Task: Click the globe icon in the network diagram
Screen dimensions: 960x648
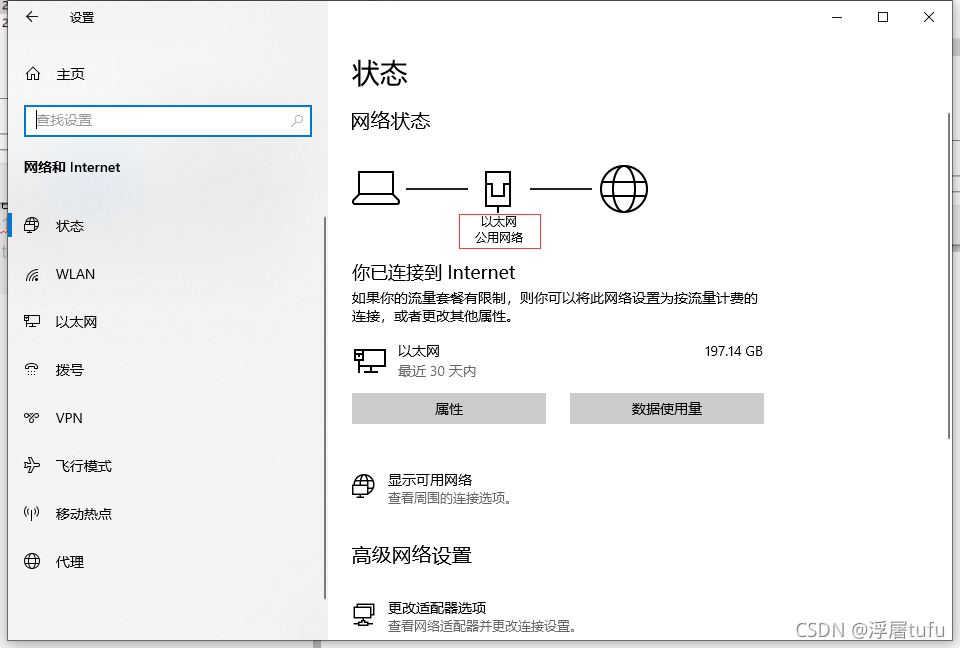Action: pyautogui.click(x=624, y=188)
